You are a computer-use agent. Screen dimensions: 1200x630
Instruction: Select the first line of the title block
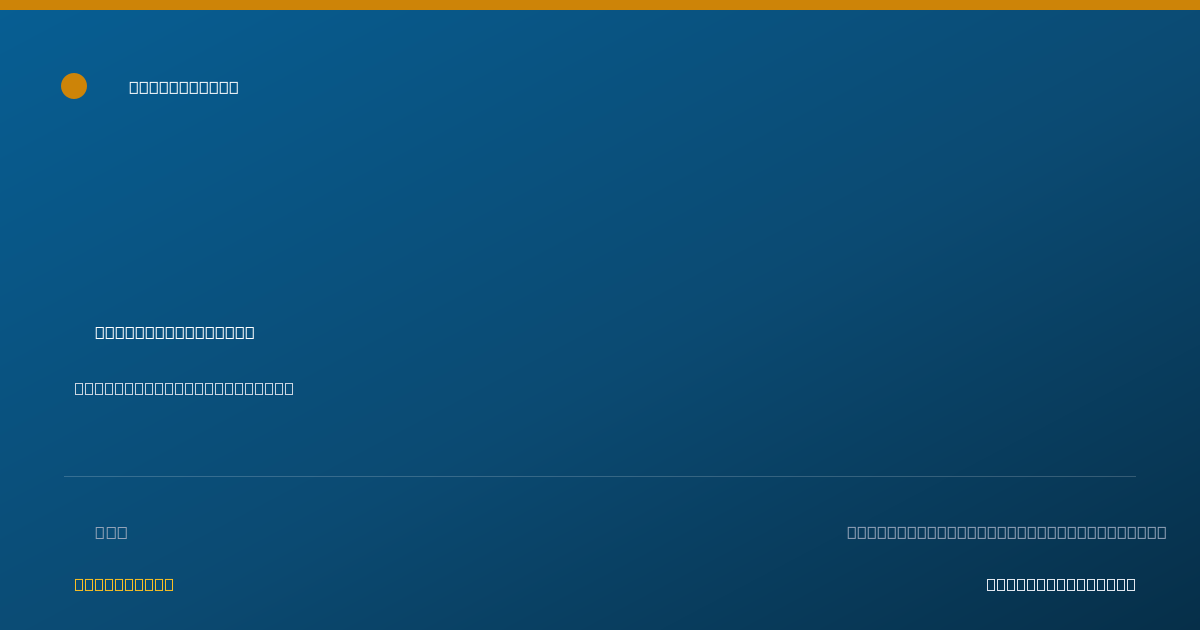(175, 332)
